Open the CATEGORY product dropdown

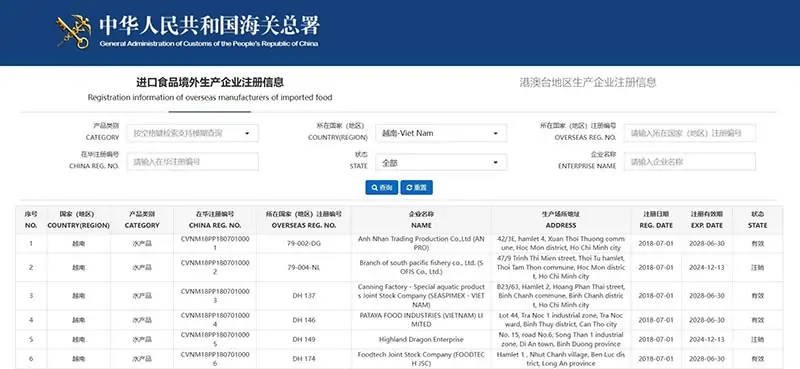pyautogui.click(x=193, y=133)
